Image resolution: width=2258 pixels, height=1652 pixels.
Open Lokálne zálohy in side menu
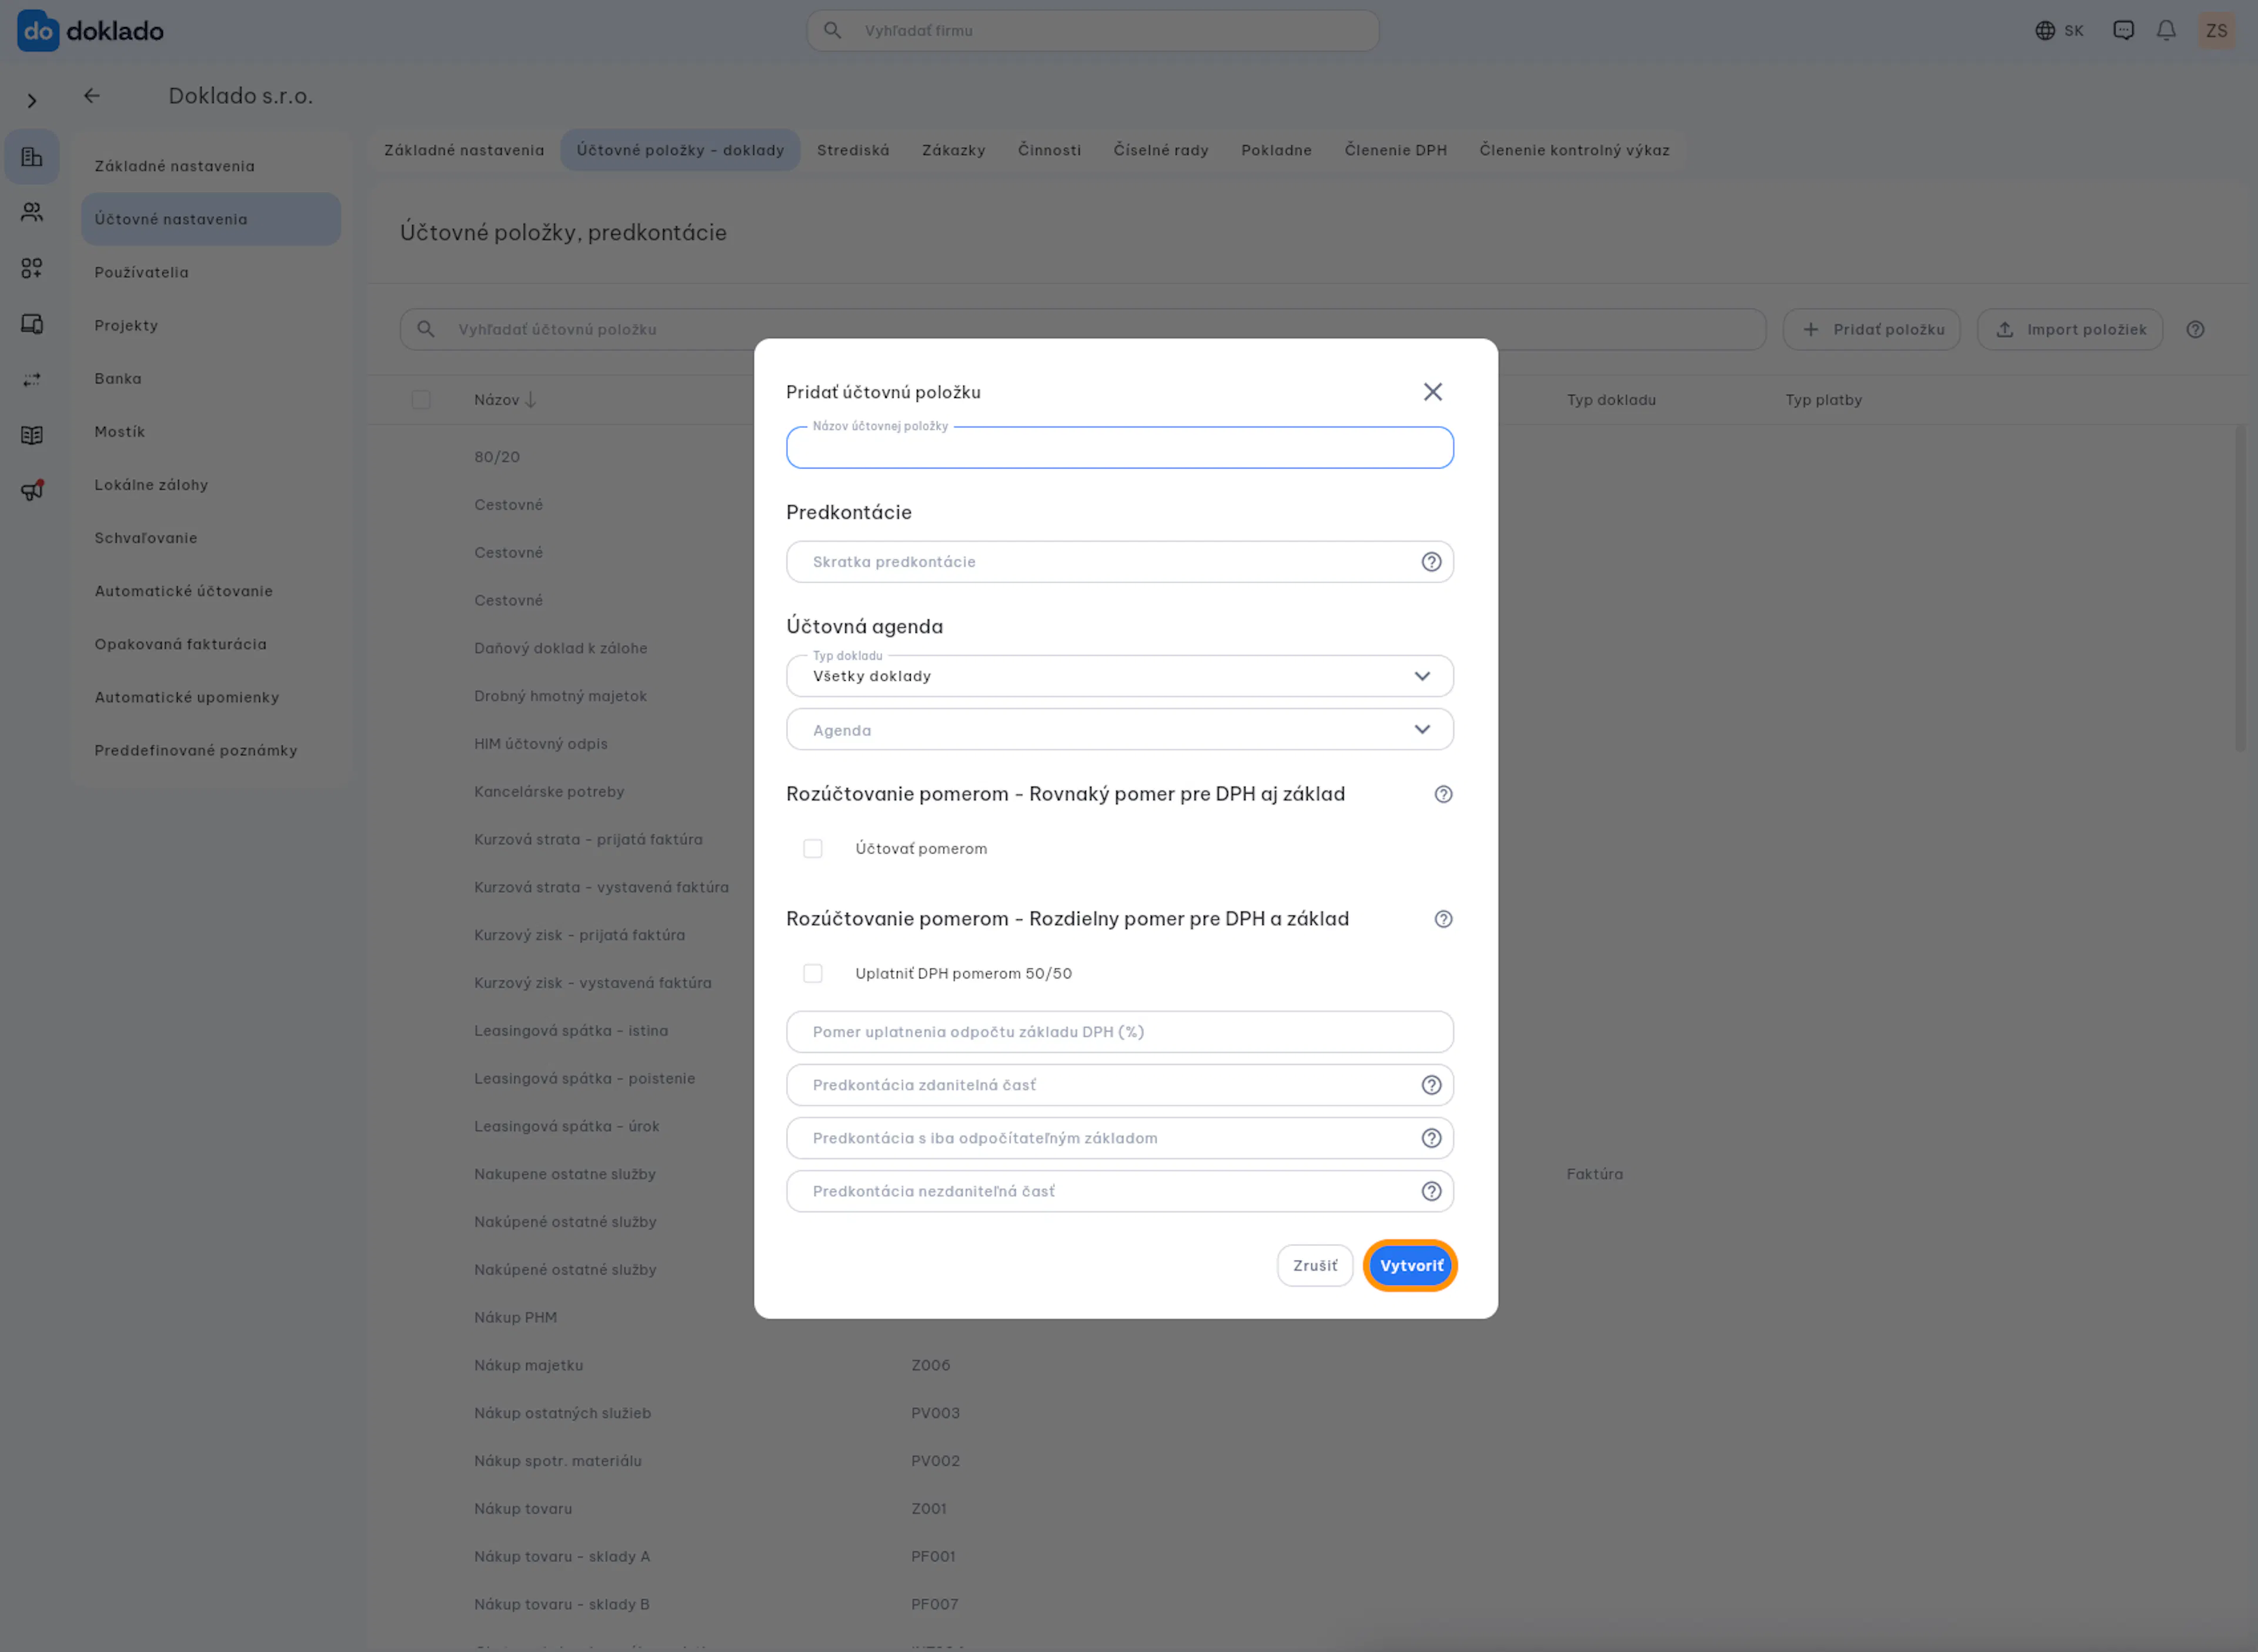(211, 485)
